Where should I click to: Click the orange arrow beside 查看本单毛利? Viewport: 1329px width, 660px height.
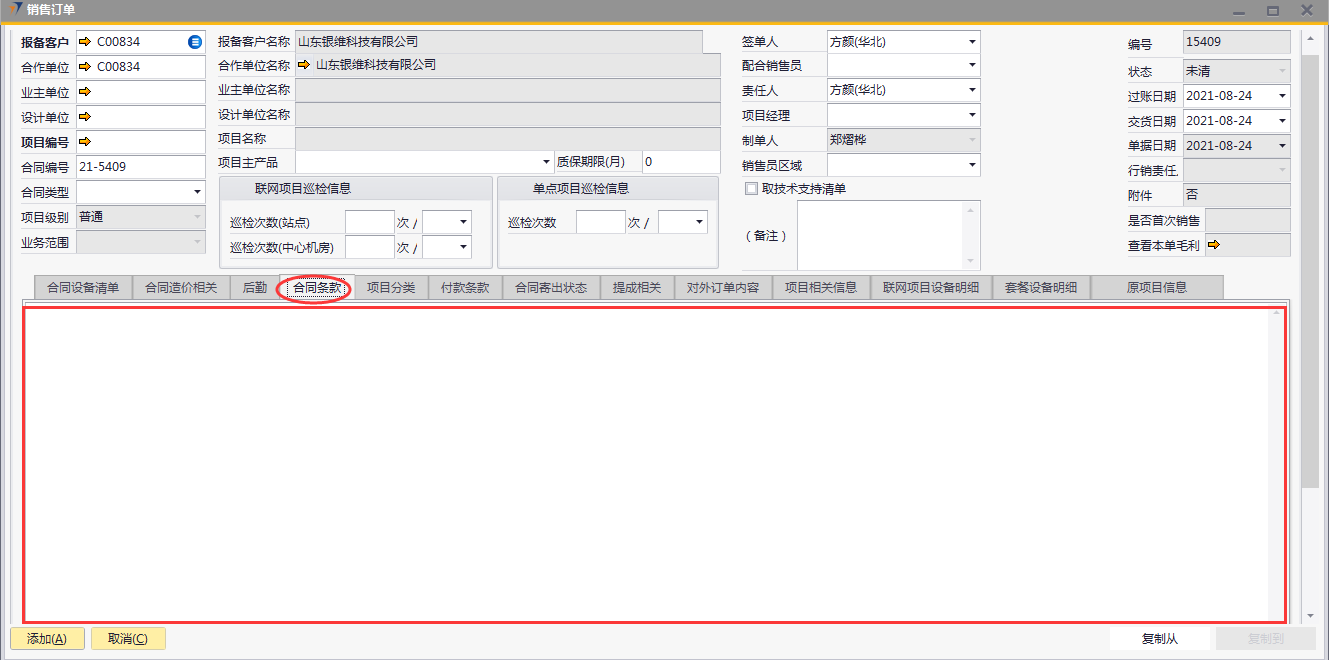tap(1214, 245)
